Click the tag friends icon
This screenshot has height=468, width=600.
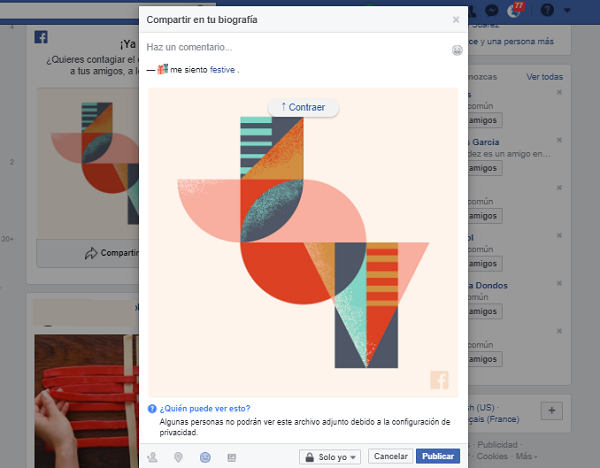[153, 457]
